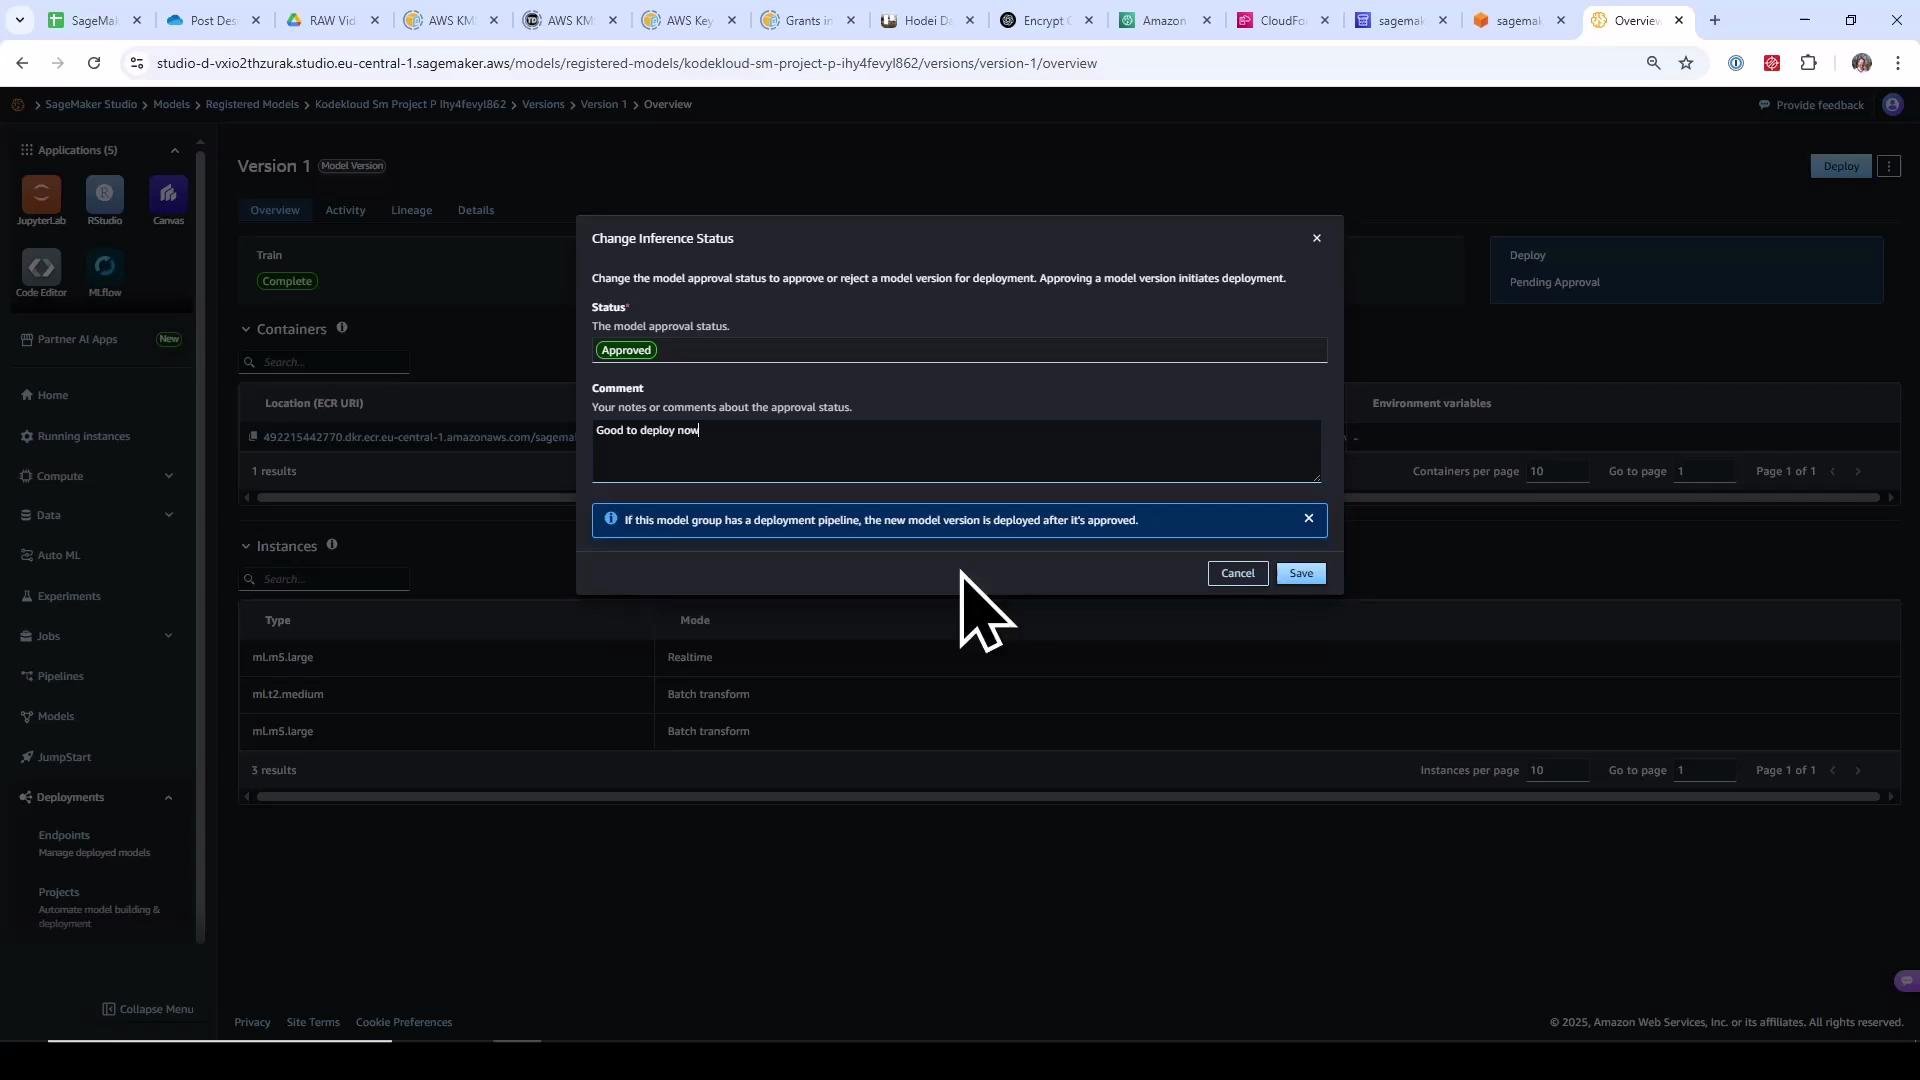This screenshot has width=1920, height=1080.
Task: Open the three-dot menu beside Deploy
Action: (1889, 166)
